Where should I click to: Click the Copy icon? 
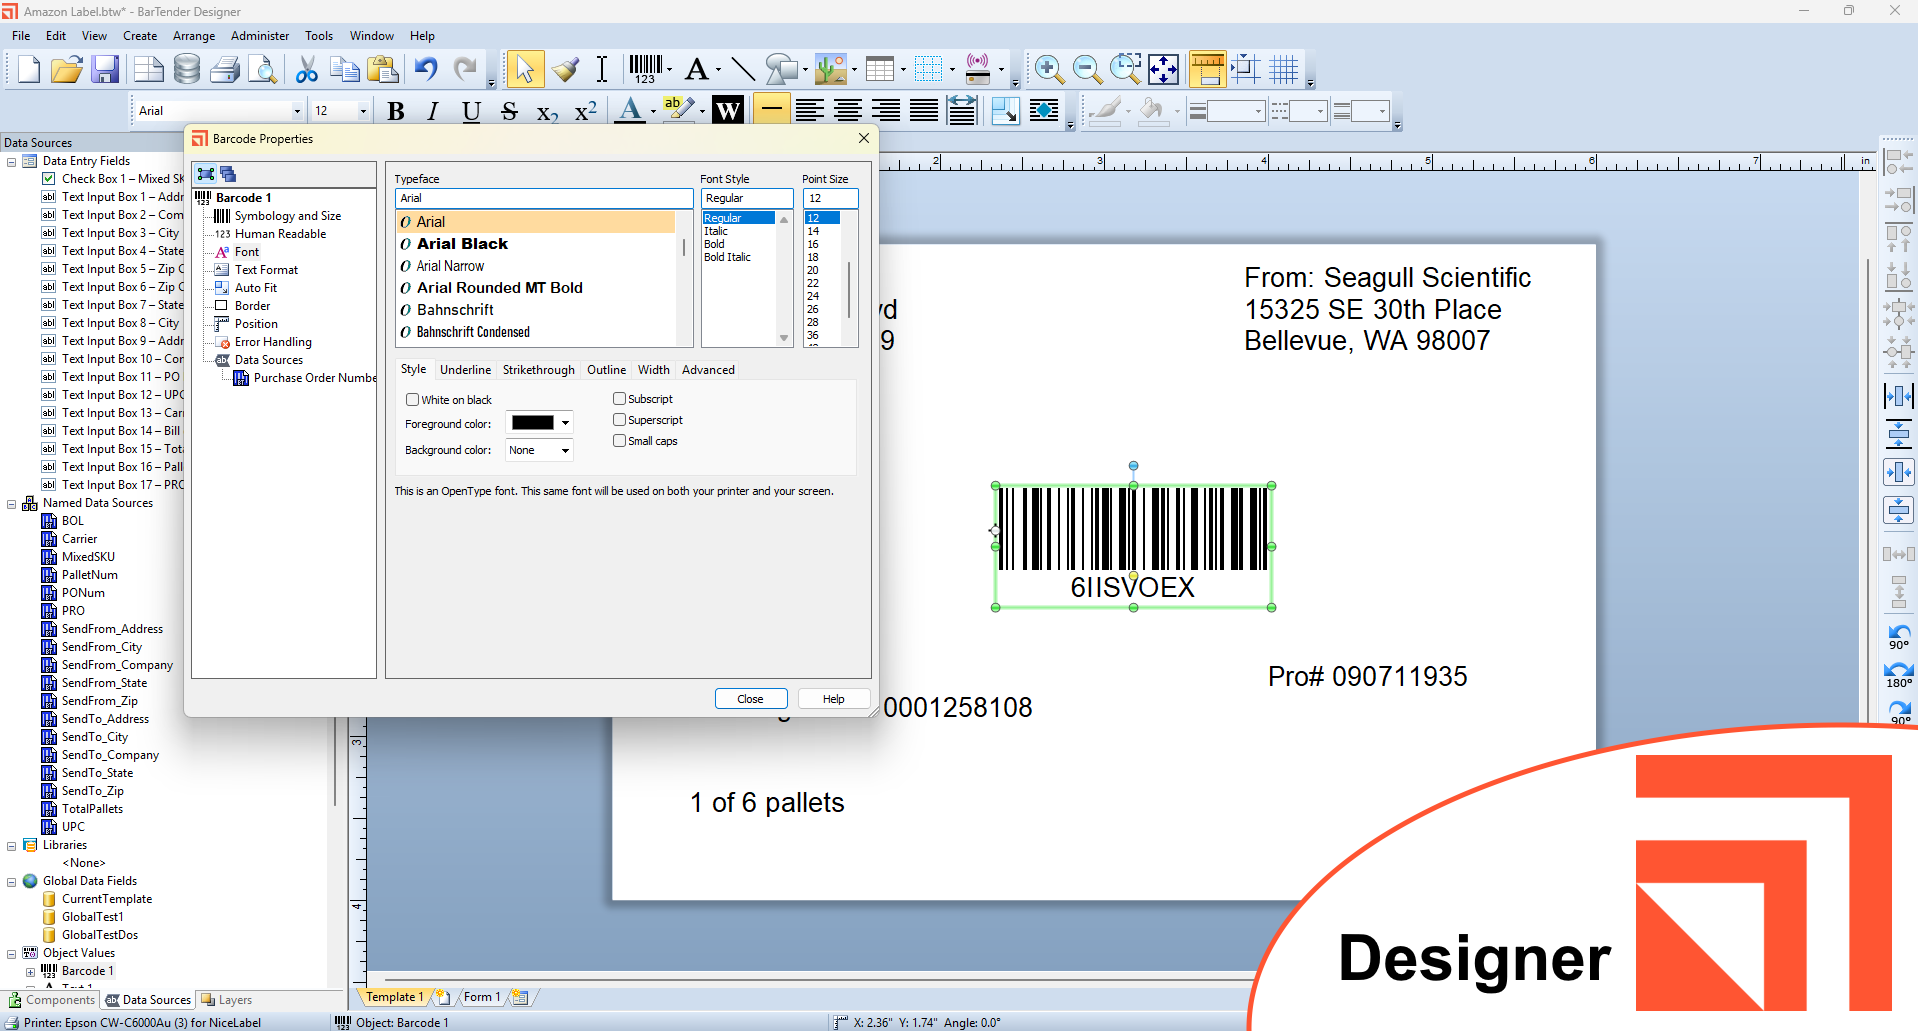(344, 69)
